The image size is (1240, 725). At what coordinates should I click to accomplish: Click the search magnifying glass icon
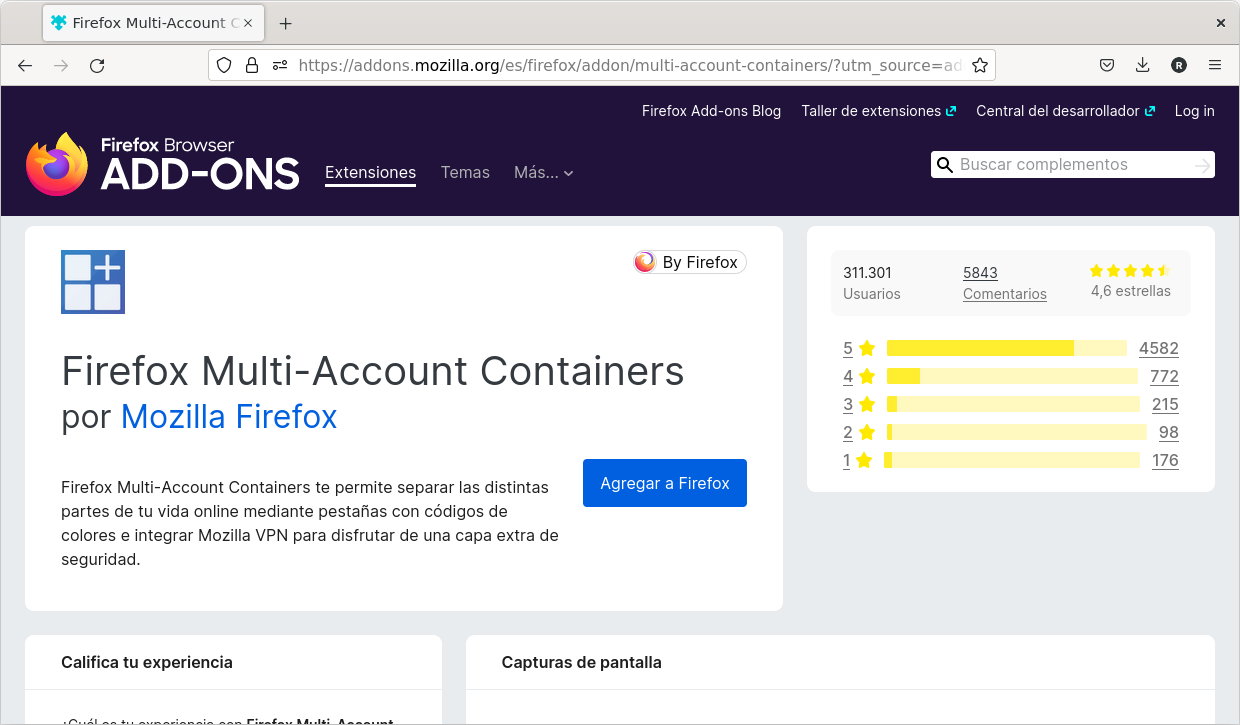point(945,164)
